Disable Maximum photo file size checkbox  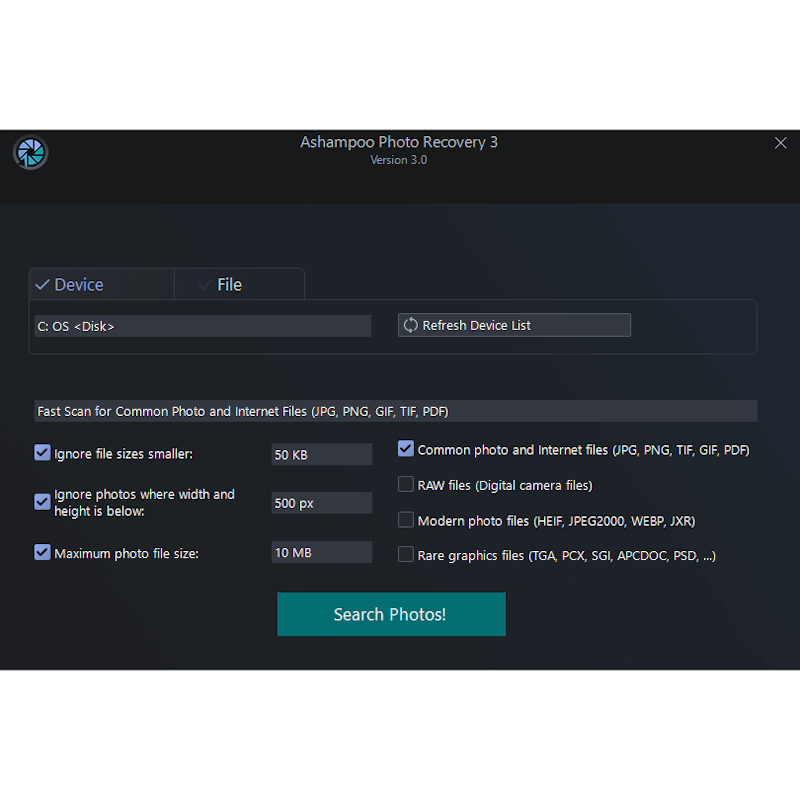click(x=42, y=552)
